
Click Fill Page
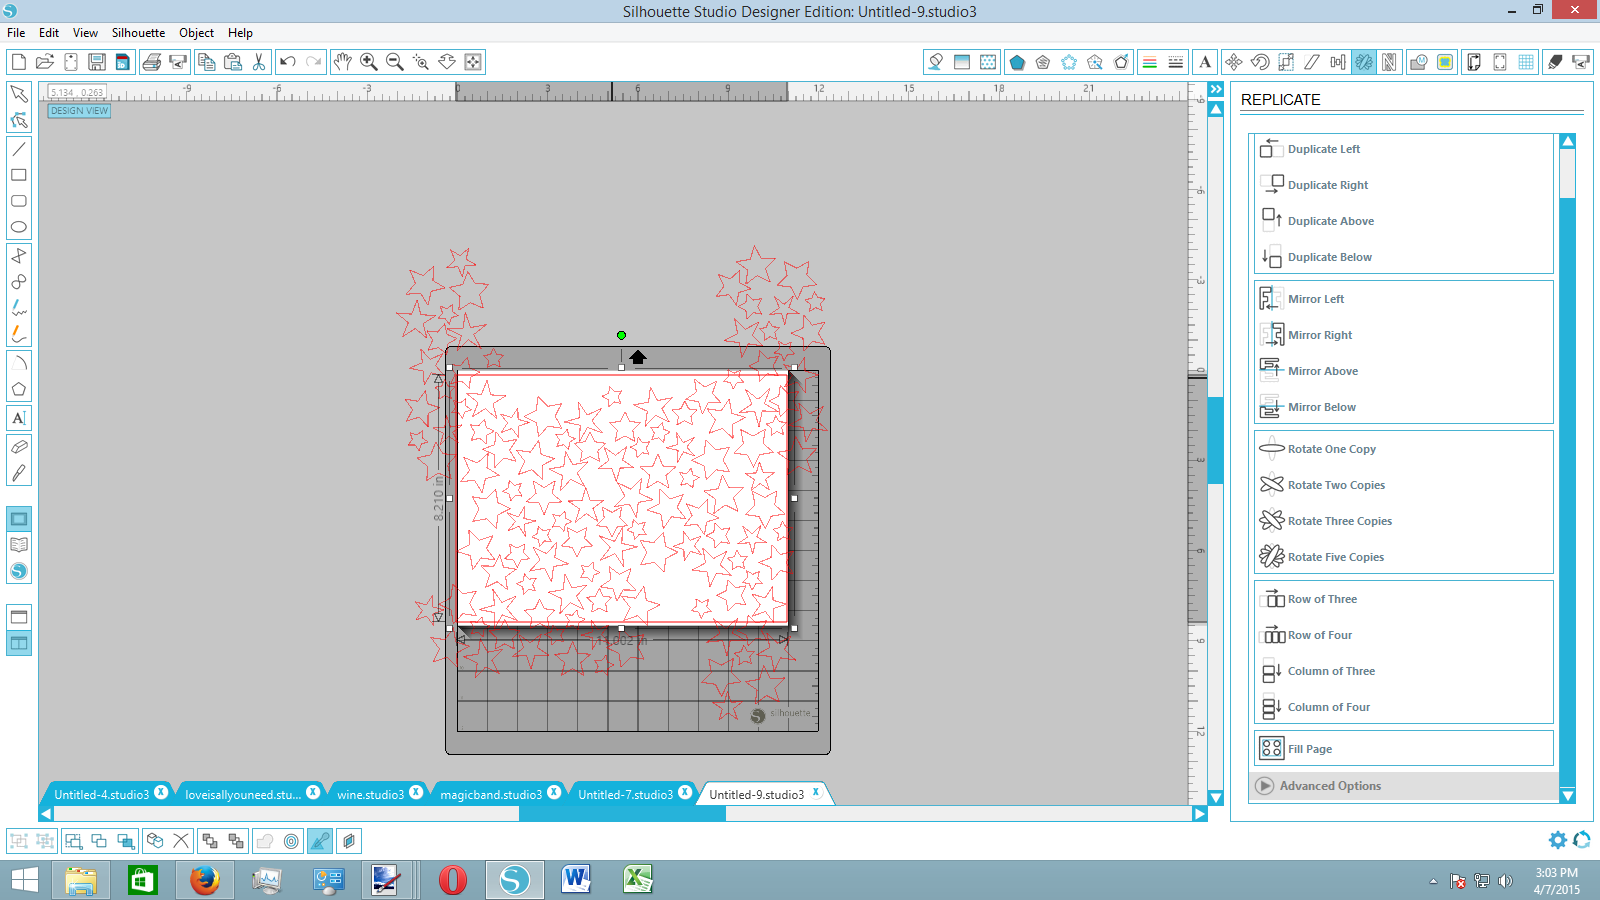[x=1404, y=749]
